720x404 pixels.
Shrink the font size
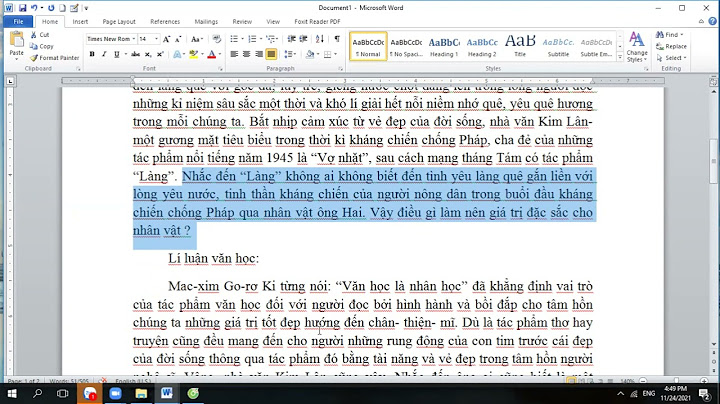pyautogui.click(x=178, y=39)
